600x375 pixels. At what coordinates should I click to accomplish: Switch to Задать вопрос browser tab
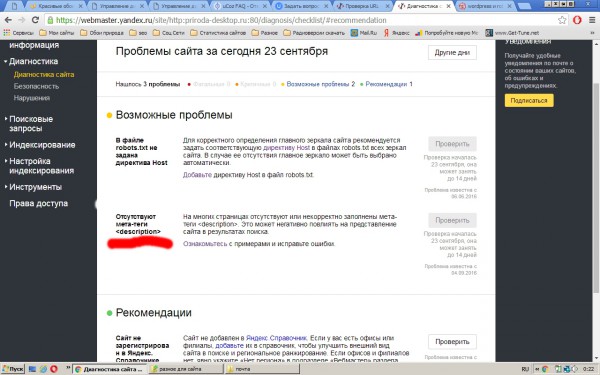[302, 6]
